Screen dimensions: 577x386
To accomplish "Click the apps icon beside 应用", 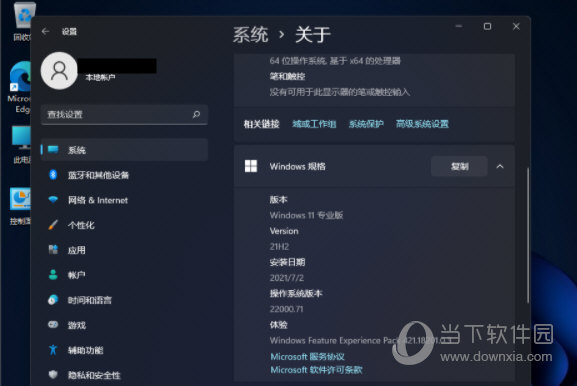I will [x=53, y=250].
